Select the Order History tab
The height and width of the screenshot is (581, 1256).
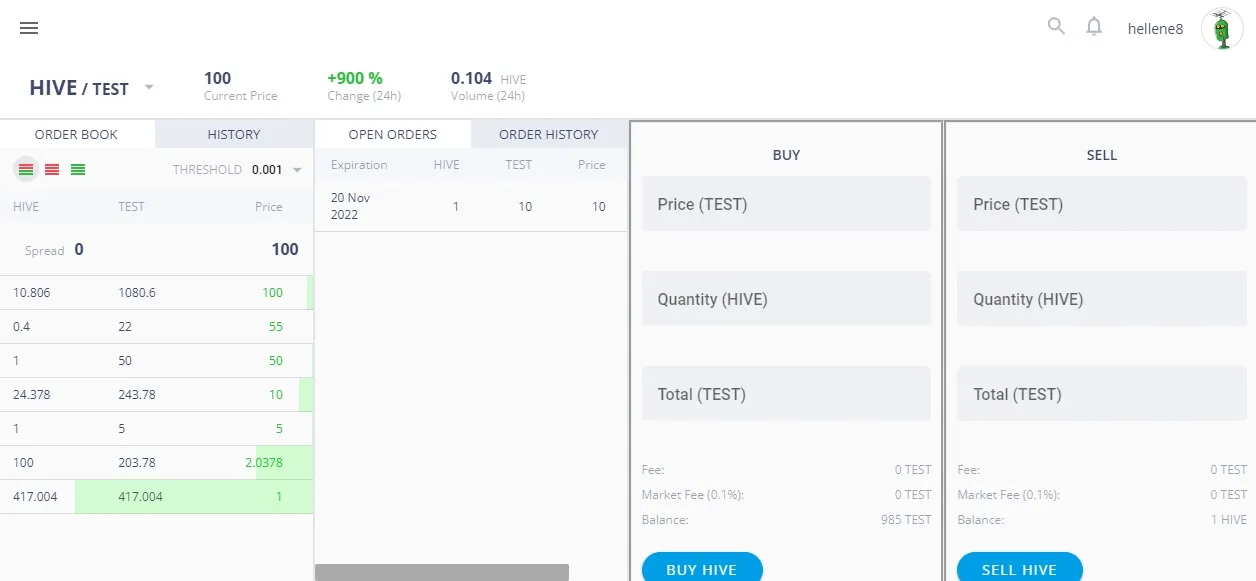coord(549,134)
